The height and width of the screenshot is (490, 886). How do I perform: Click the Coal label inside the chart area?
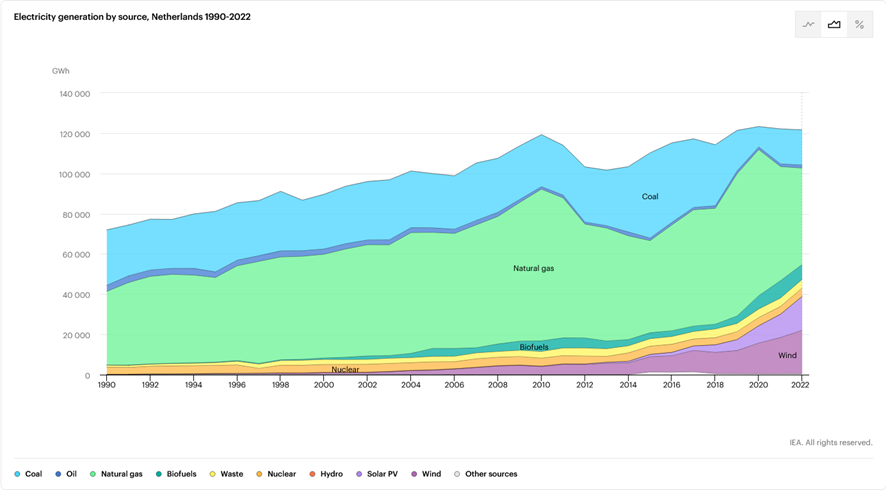[x=650, y=197]
